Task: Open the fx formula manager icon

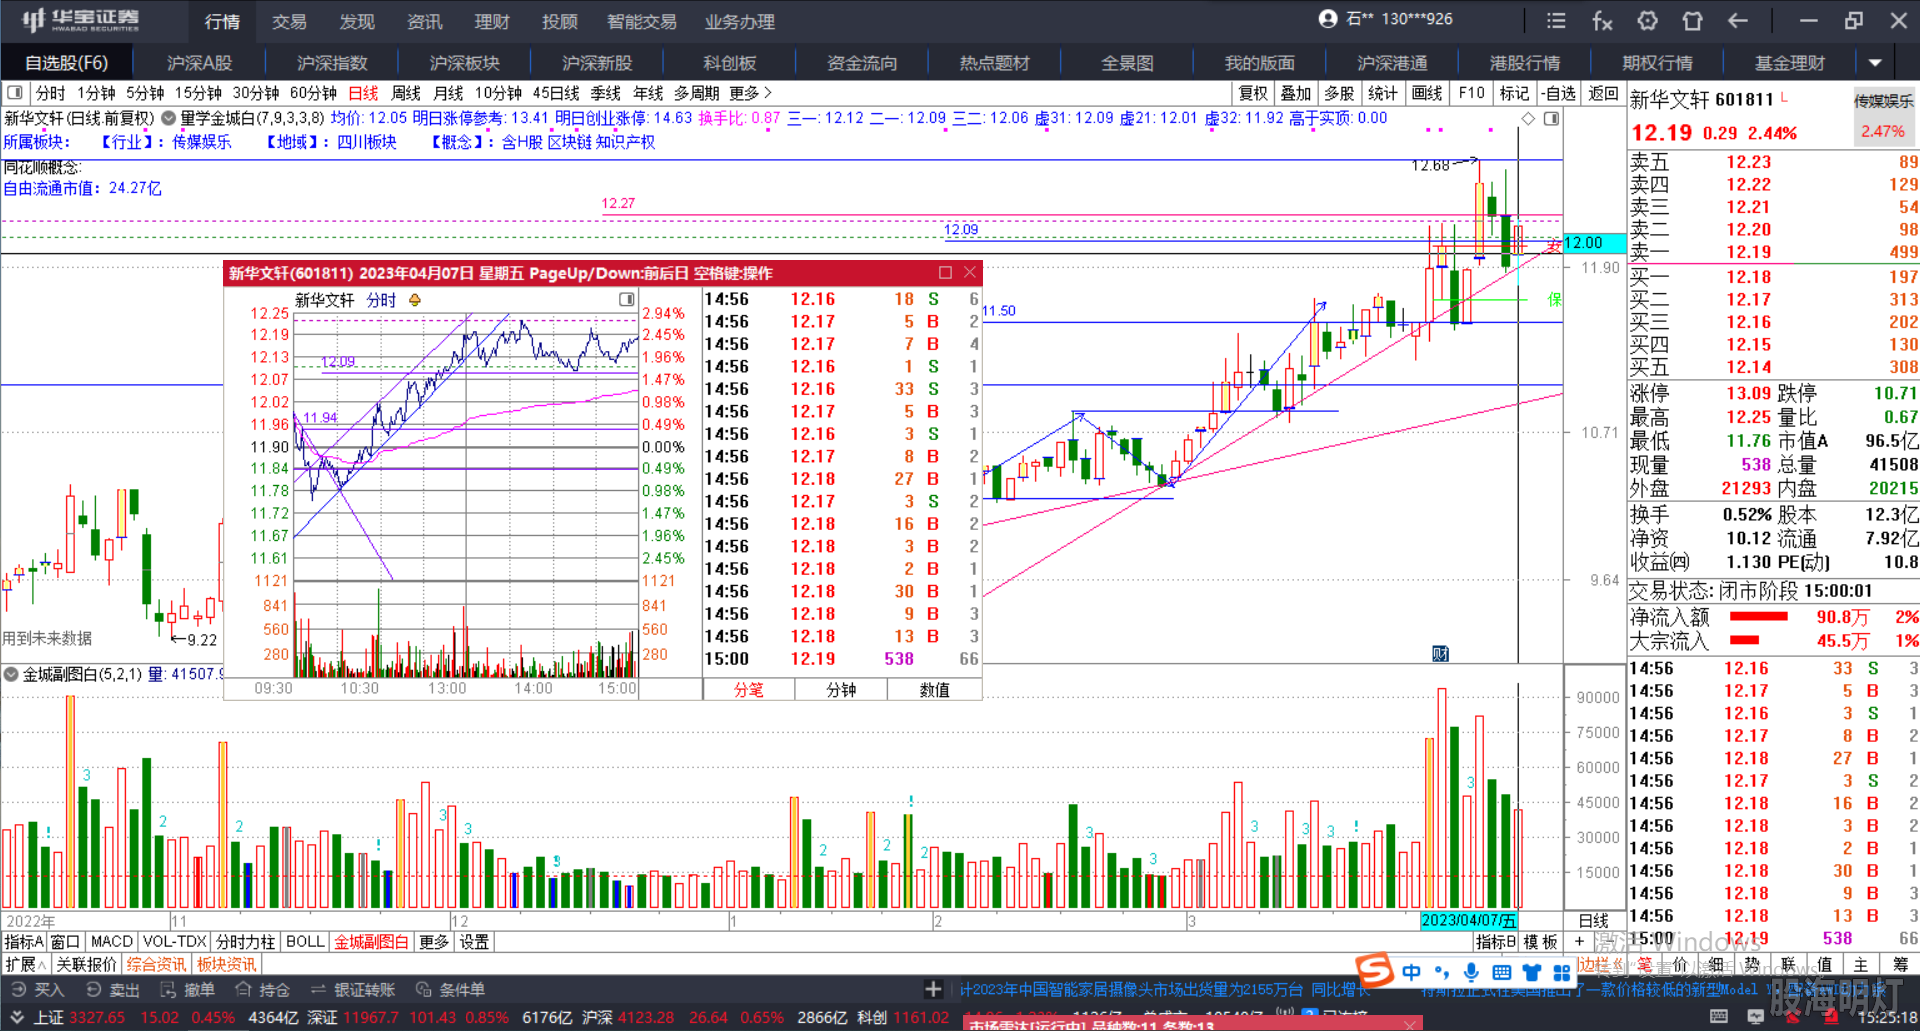Action: pyautogui.click(x=1602, y=21)
